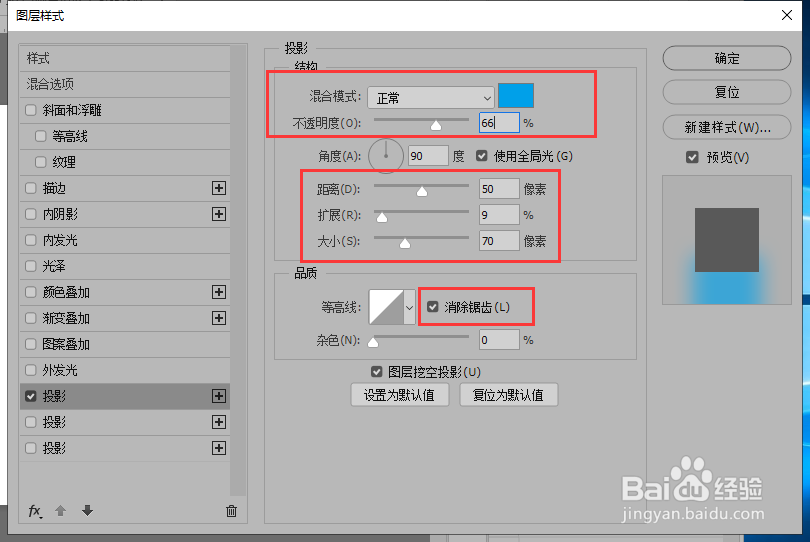Click the style preview thumbnail
This screenshot has height=542, width=810.
(726, 240)
